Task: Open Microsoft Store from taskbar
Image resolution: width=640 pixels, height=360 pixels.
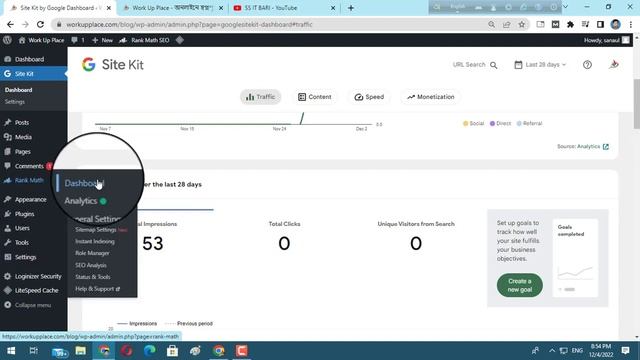Action: click(x=172, y=351)
